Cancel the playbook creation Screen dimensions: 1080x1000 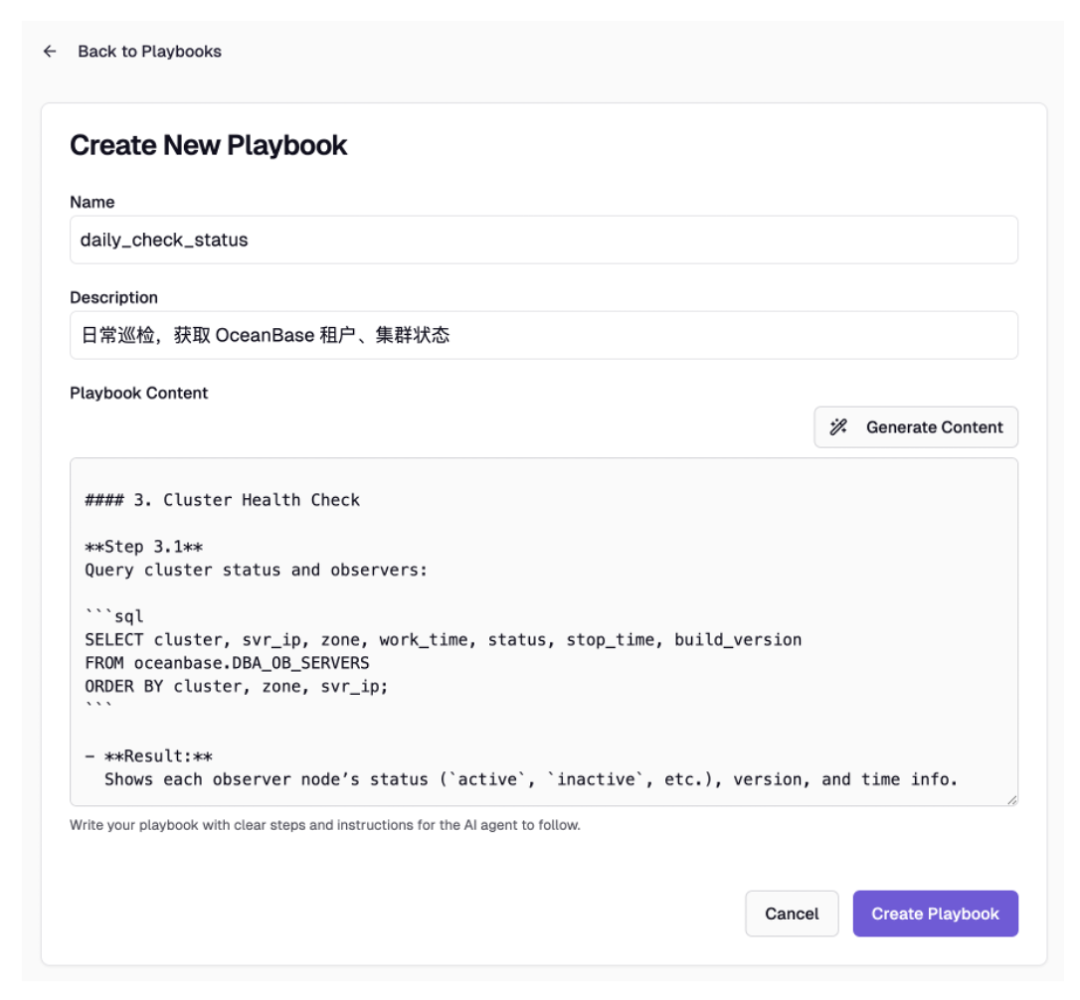tap(791, 913)
